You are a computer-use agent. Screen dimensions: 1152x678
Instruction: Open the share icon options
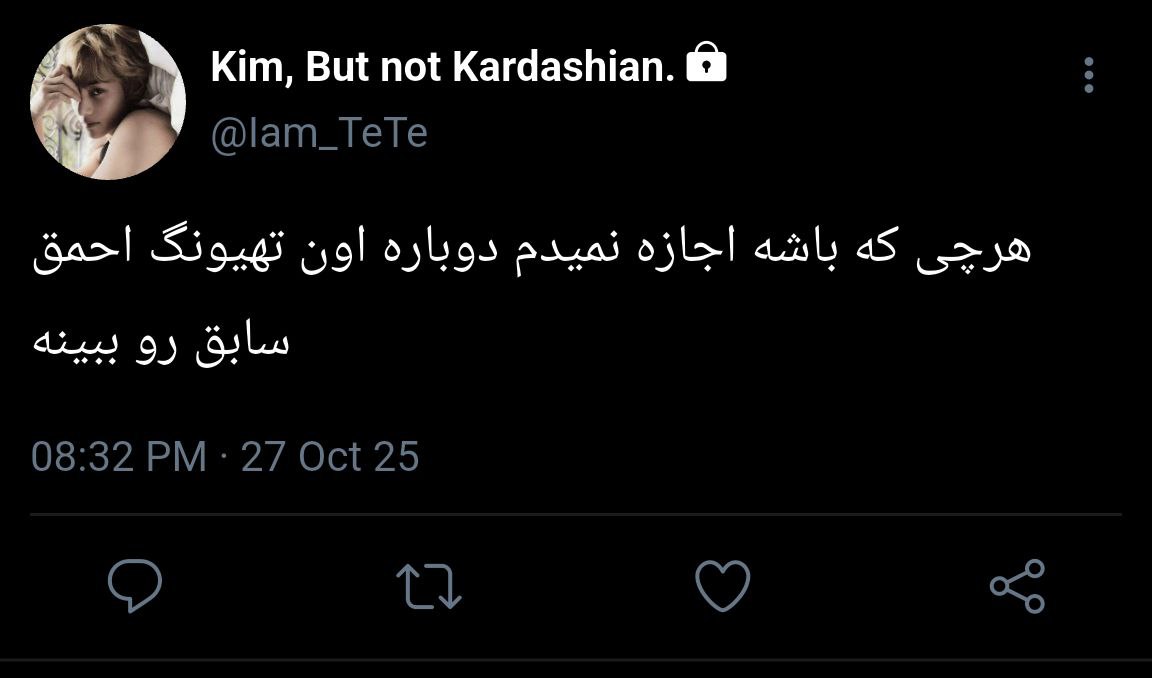pyautogui.click(x=1016, y=586)
